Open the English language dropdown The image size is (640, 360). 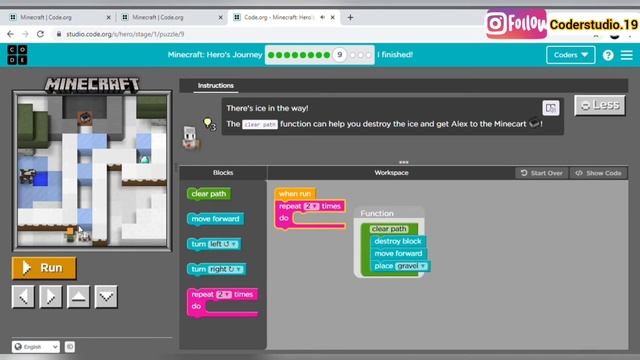36,347
